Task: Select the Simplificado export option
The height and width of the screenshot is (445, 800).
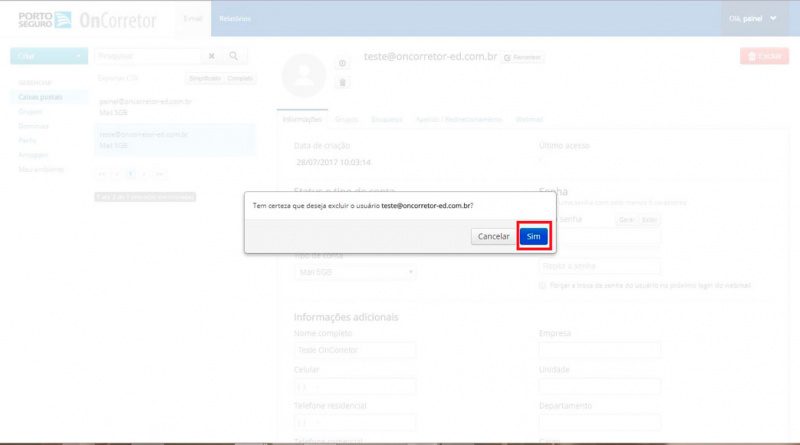Action: point(205,79)
